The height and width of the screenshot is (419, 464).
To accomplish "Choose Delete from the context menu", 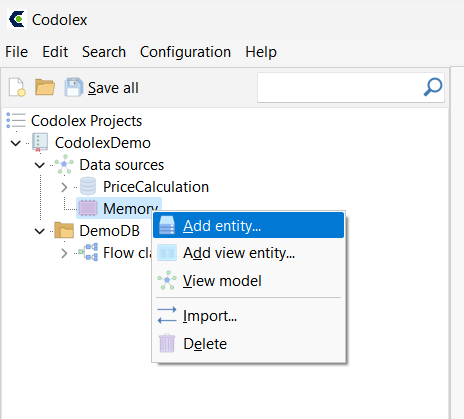I will (x=248, y=343).
